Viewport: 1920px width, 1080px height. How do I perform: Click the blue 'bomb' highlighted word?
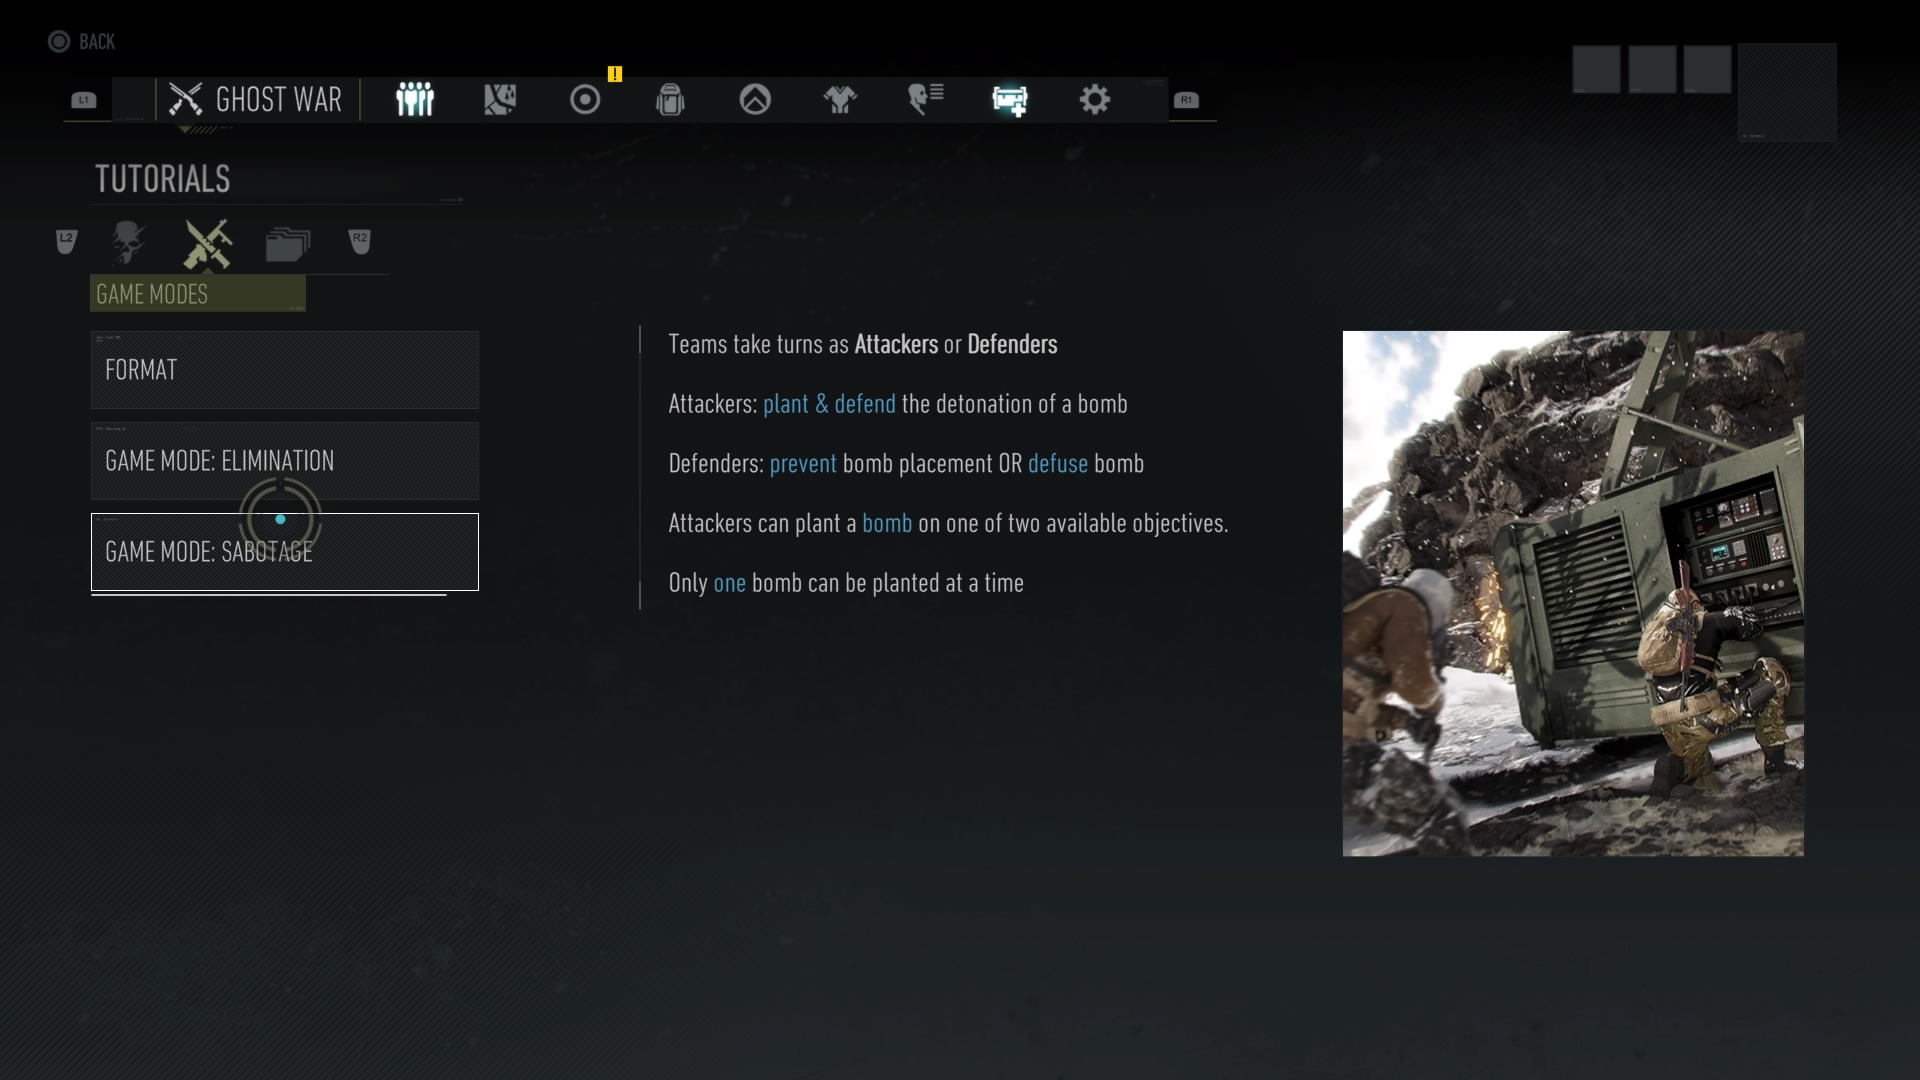click(x=887, y=524)
